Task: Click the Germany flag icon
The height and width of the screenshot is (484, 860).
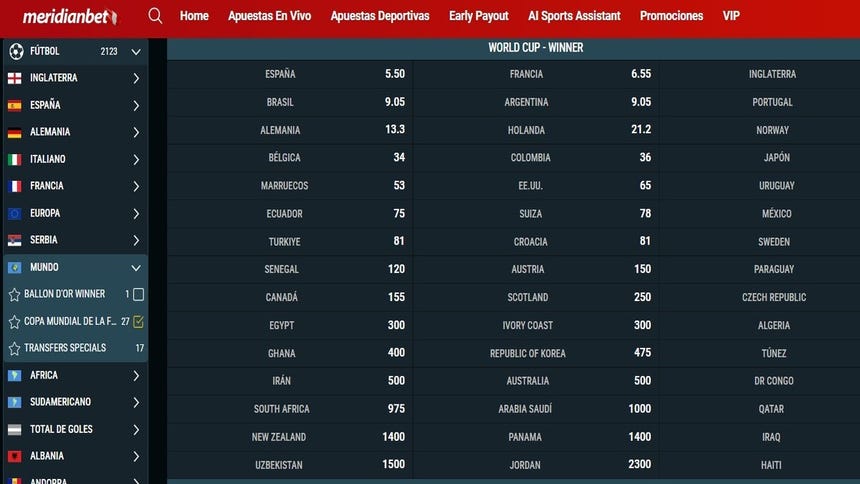Action: tap(14, 132)
